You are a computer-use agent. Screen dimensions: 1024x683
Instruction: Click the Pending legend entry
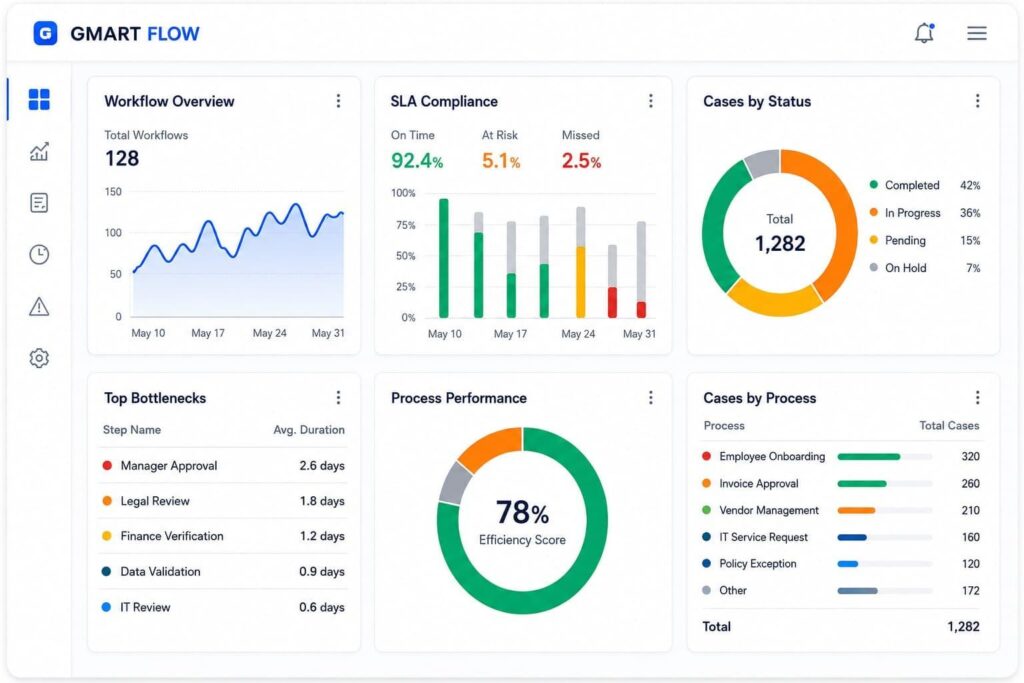click(x=925, y=240)
